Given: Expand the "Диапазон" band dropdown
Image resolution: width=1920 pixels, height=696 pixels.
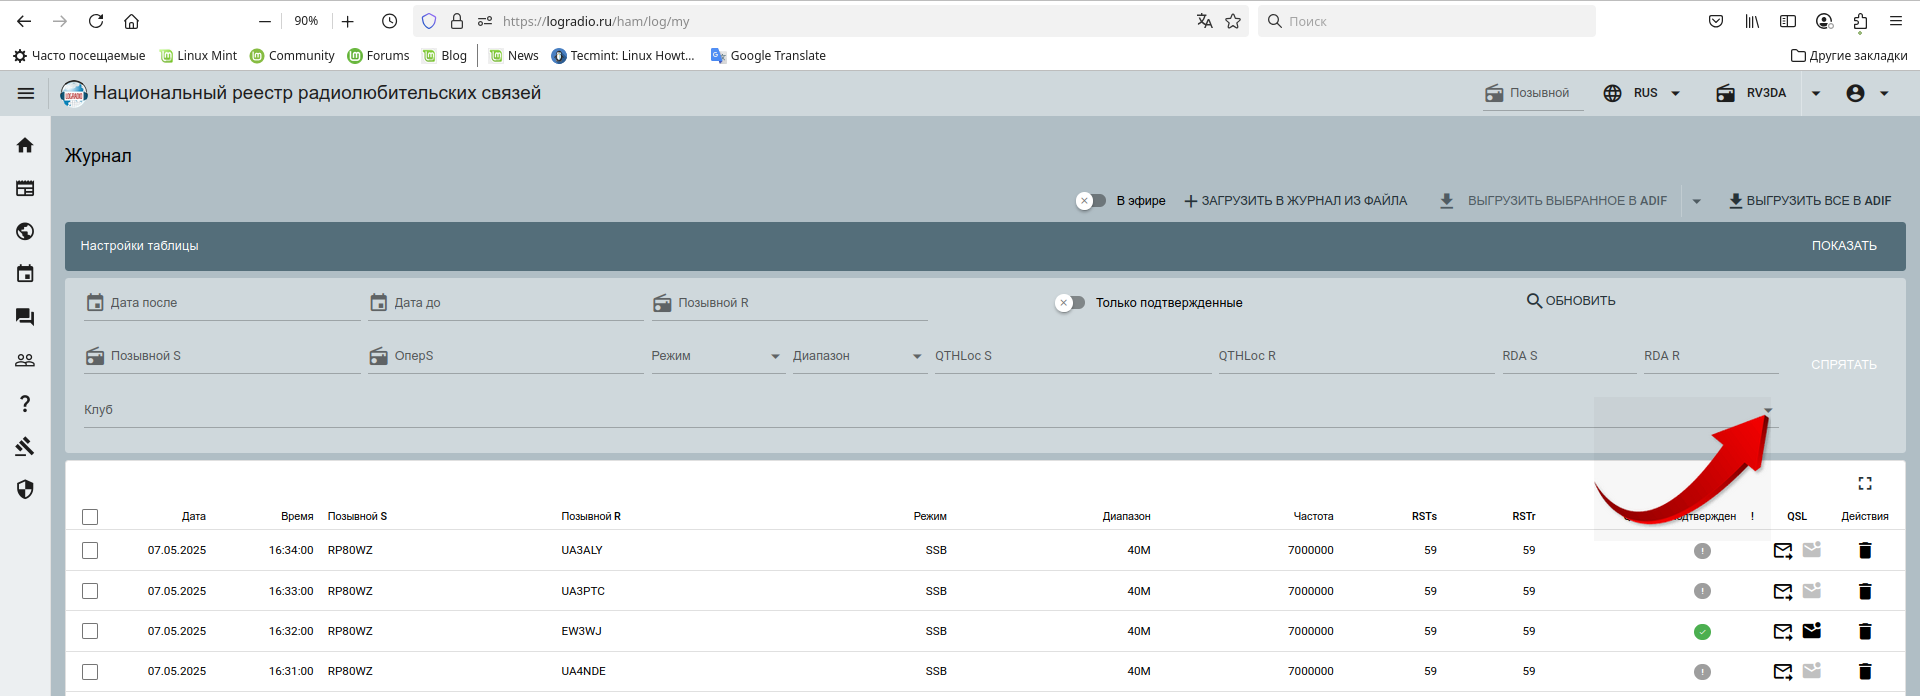Looking at the screenshot, I should [x=858, y=356].
